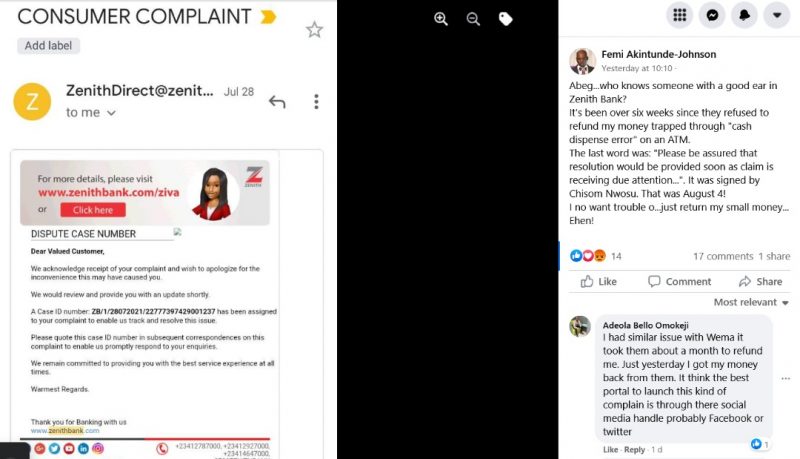Zoom out of the photo

[x=473, y=19]
